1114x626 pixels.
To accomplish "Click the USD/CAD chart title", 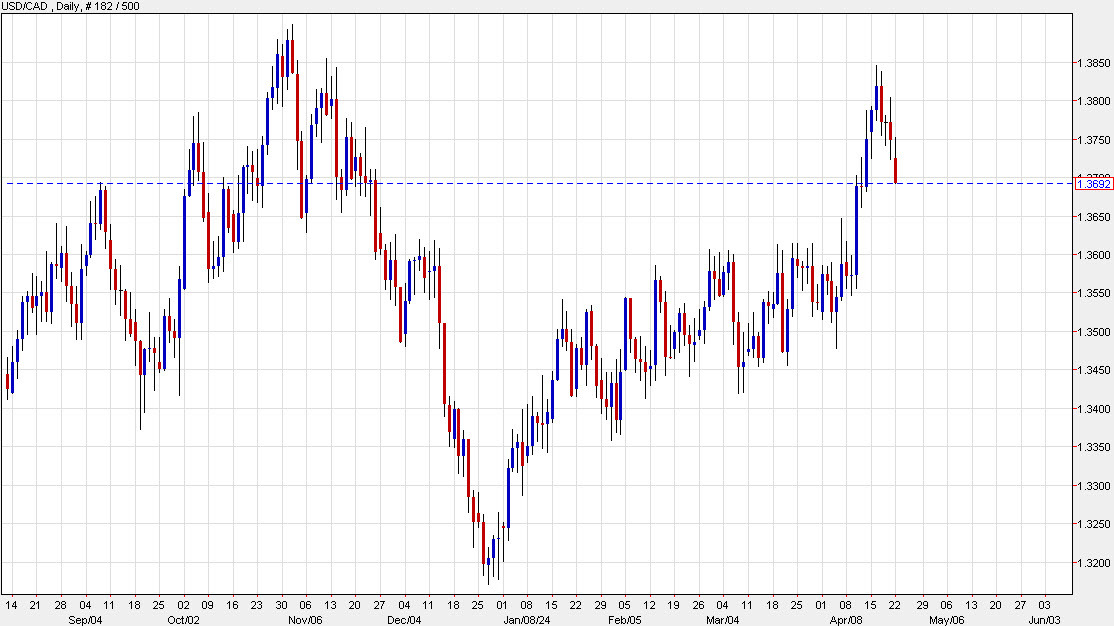I will coord(25,5).
